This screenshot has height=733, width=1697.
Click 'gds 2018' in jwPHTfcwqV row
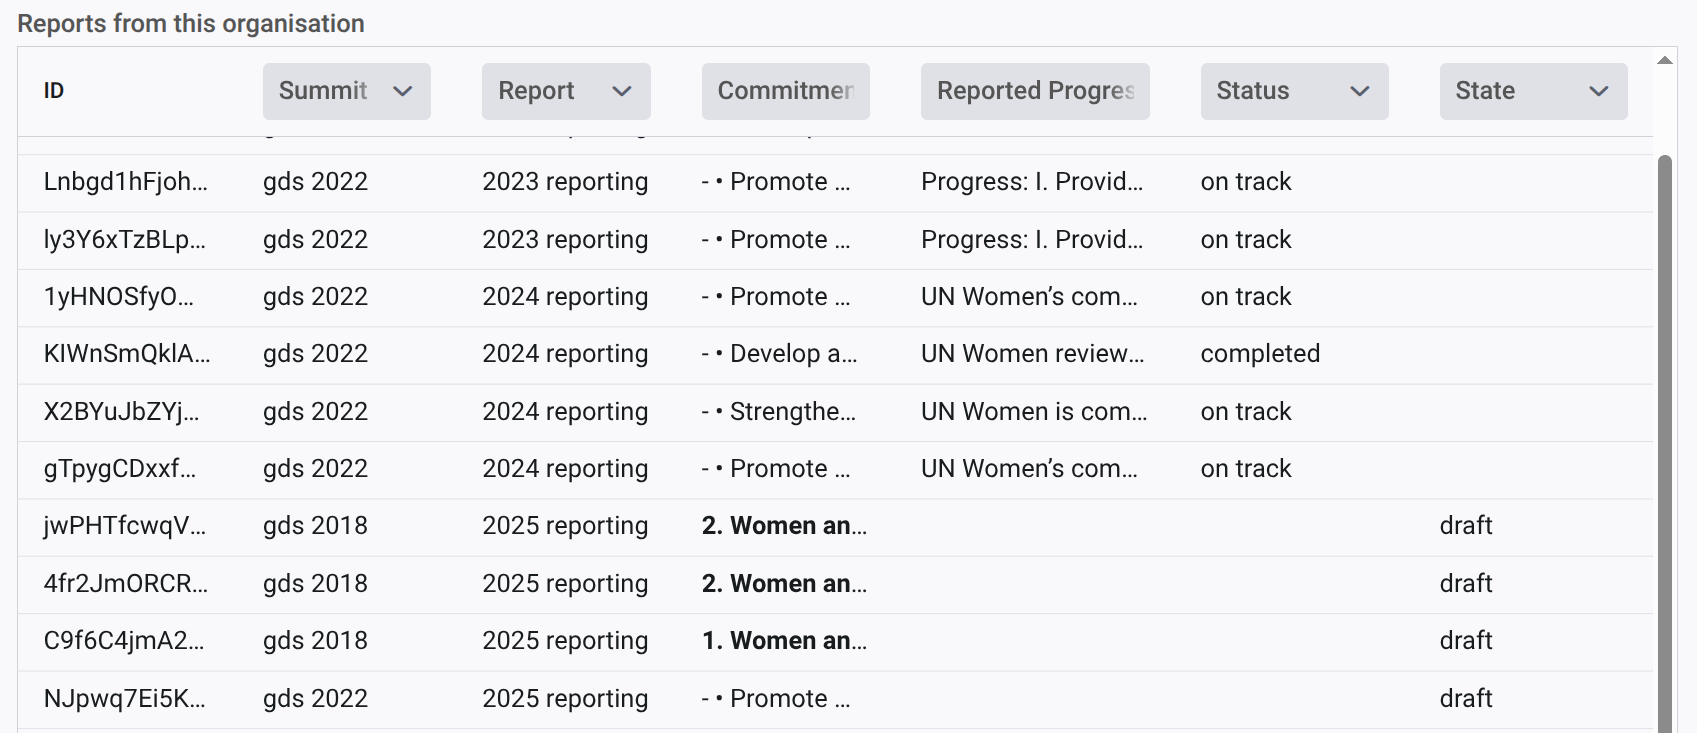pos(316,526)
